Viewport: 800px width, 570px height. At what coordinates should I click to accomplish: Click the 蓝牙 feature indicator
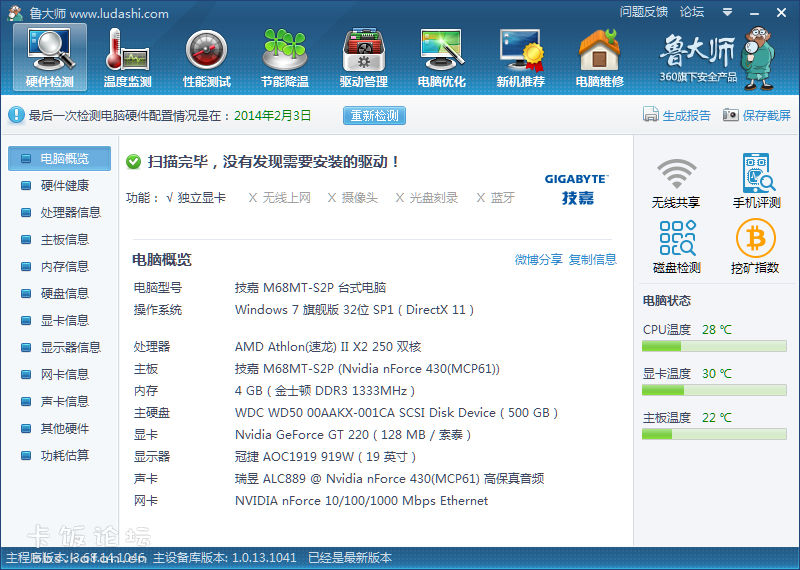[495, 197]
